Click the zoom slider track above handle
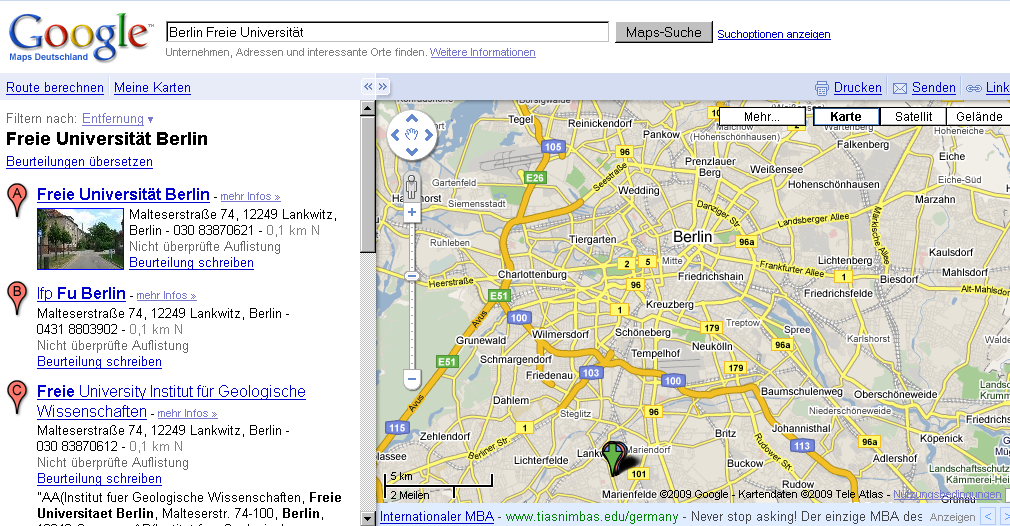Image resolution: width=1010 pixels, height=526 pixels. [x=412, y=245]
